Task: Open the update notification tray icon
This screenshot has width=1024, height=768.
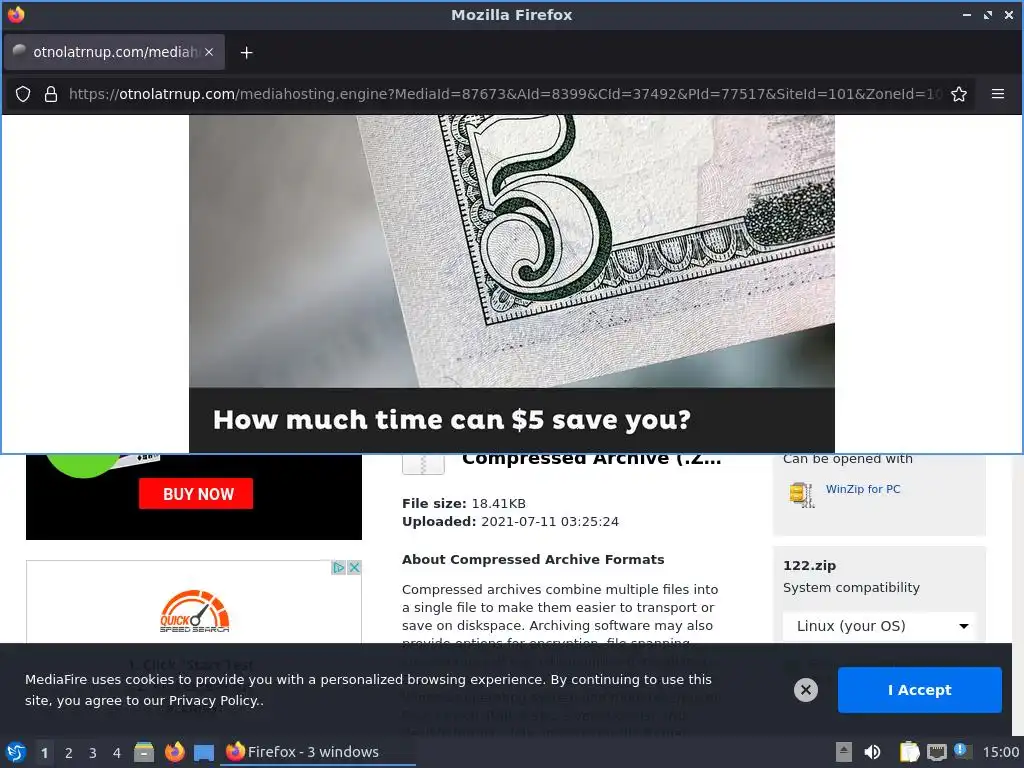Action: 963,751
